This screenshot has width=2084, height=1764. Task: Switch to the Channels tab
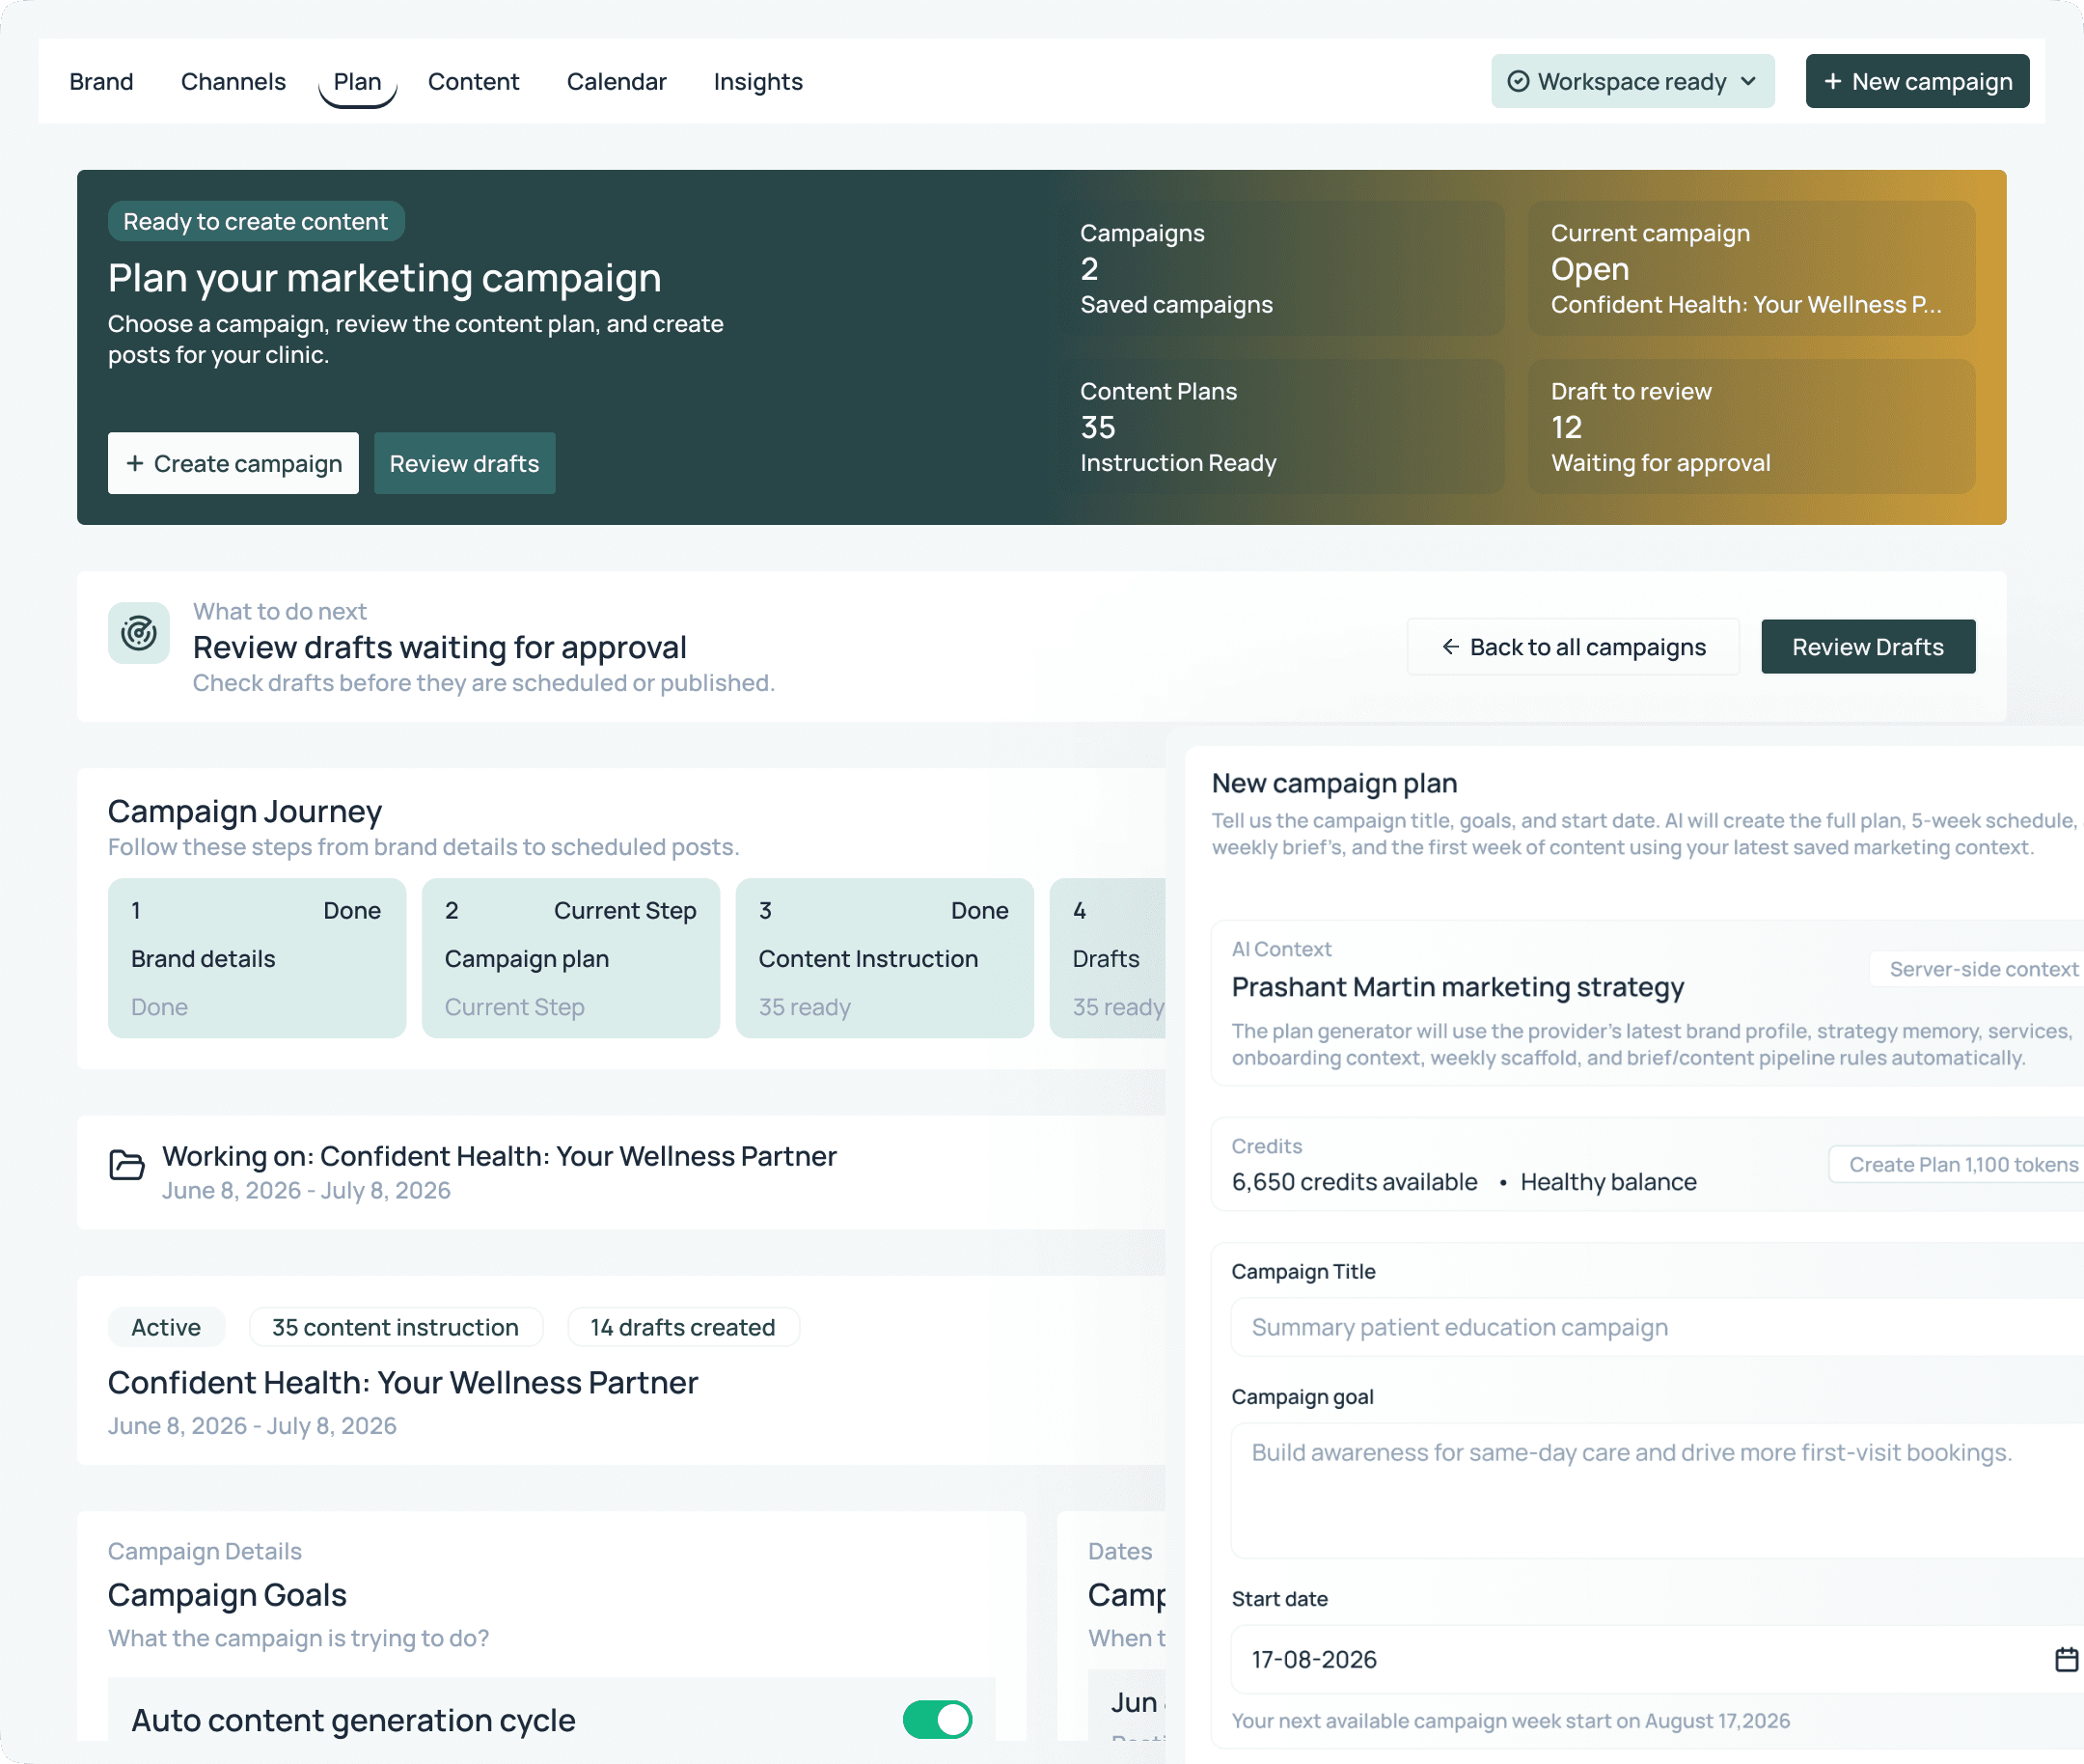tap(233, 81)
